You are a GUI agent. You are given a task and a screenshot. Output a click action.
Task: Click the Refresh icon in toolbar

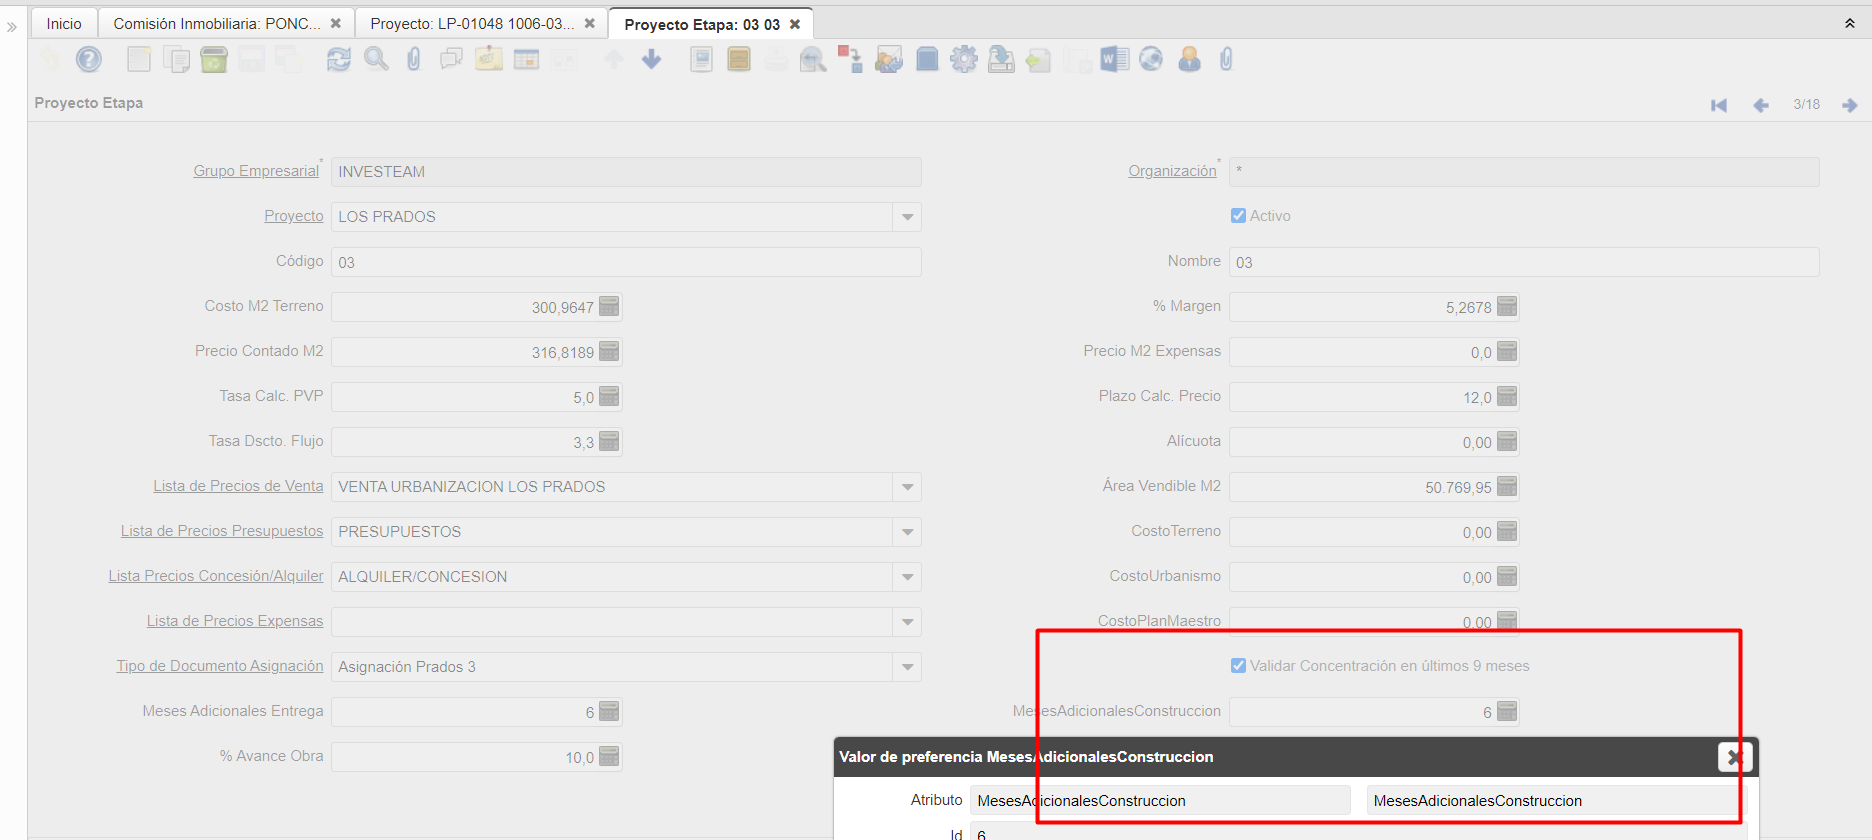point(338,60)
